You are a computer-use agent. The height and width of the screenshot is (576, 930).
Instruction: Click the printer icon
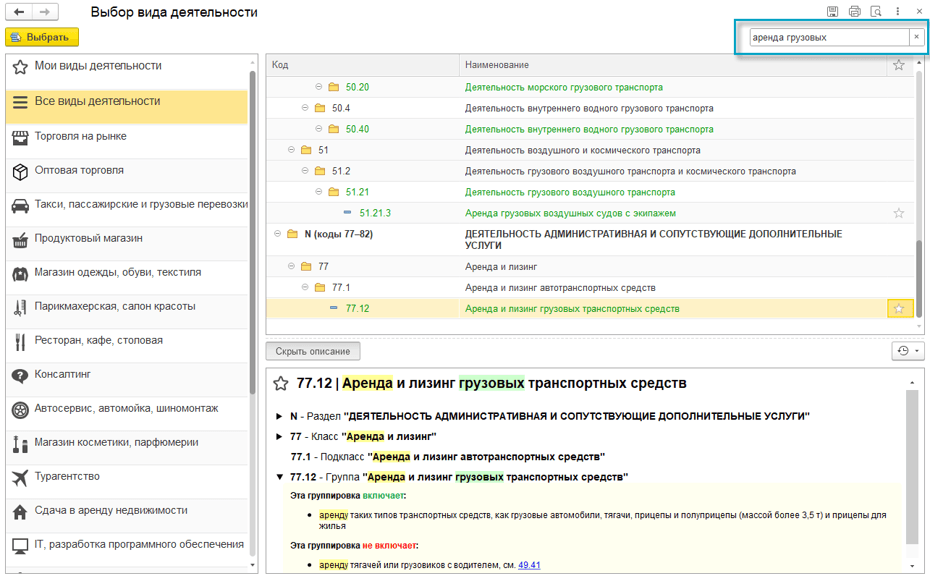tap(855, 12)
